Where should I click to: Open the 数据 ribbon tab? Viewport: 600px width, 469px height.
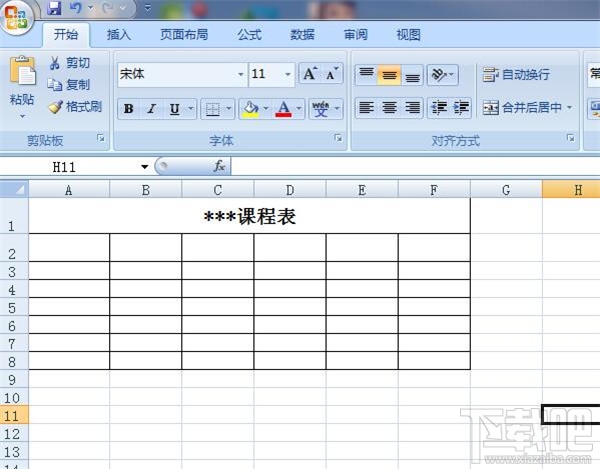pyautogui.click(x=302, y=34)
